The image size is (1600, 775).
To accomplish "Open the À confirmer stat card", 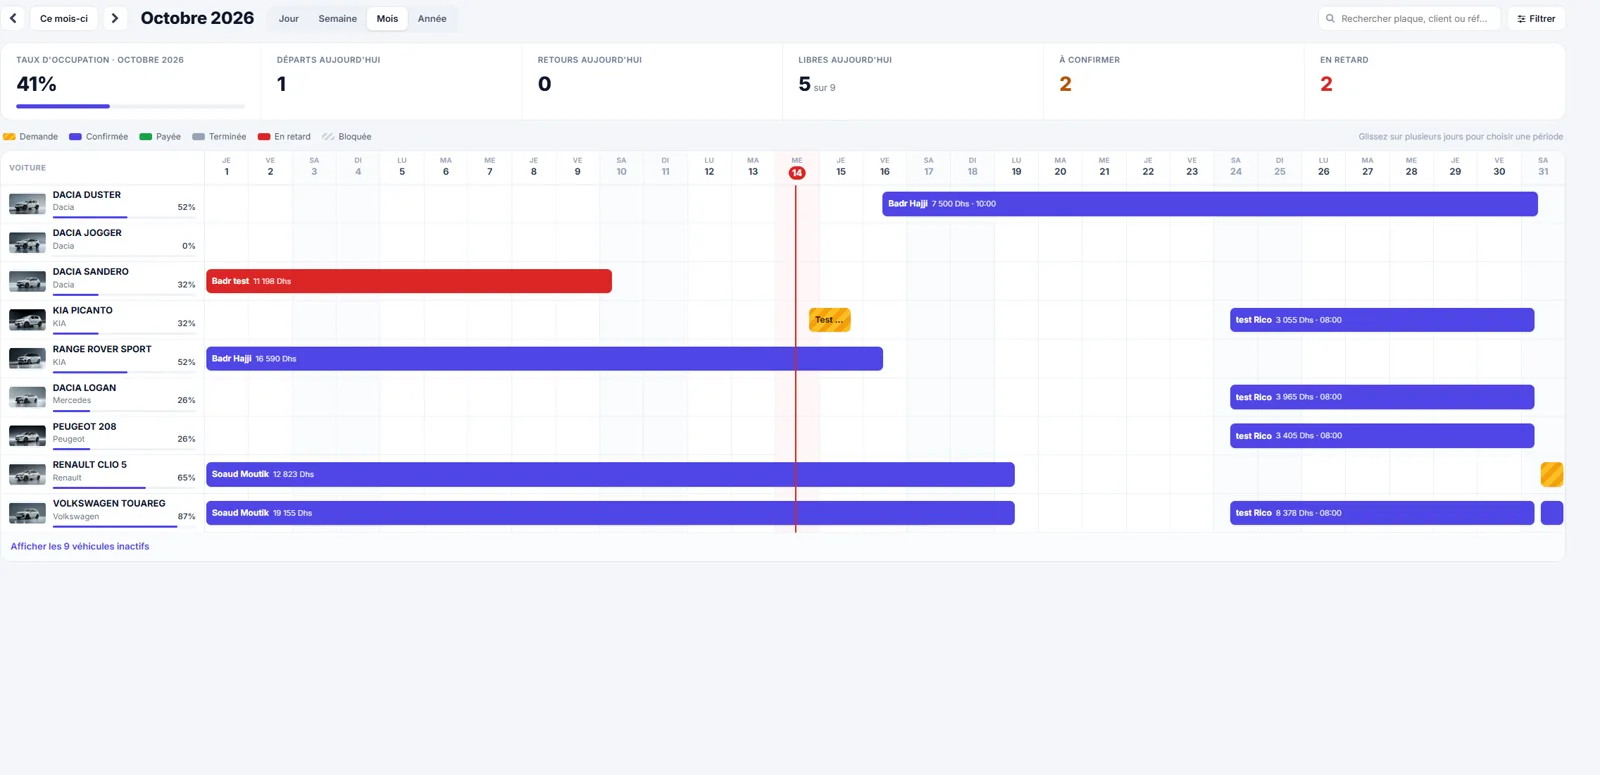I will (x=1173, y=82).
